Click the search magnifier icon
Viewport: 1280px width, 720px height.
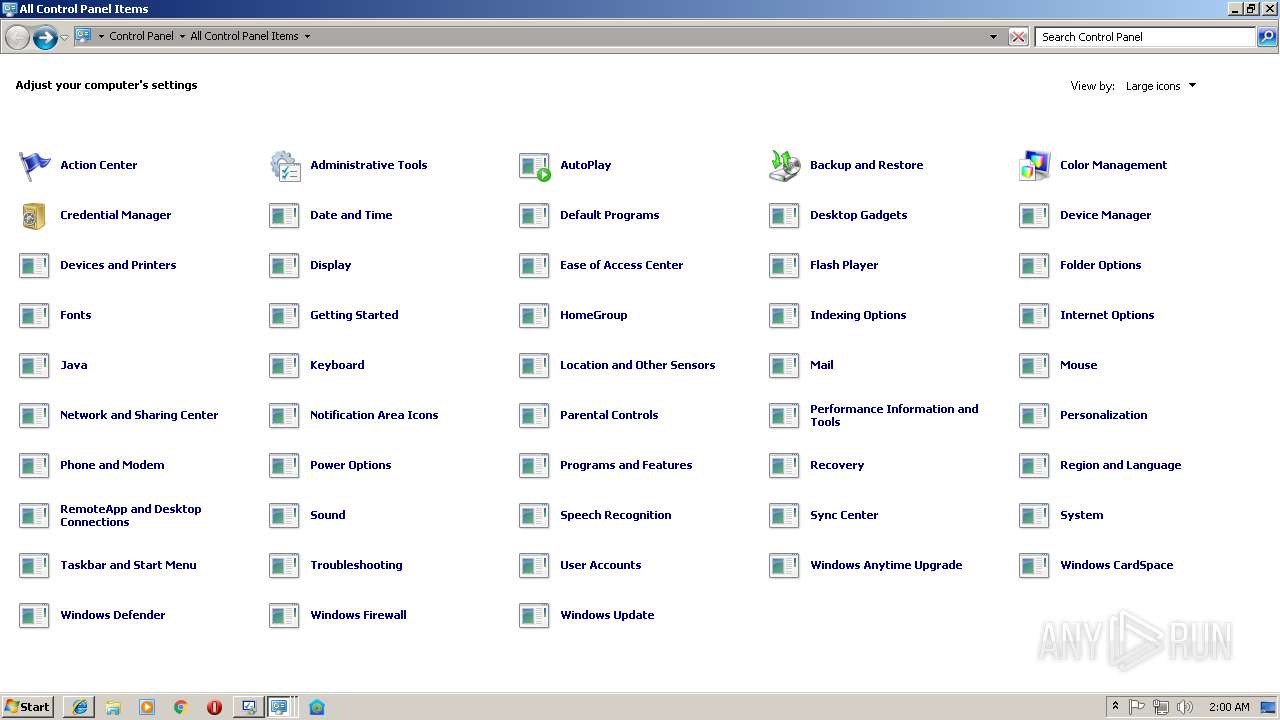click(1267, 37)
